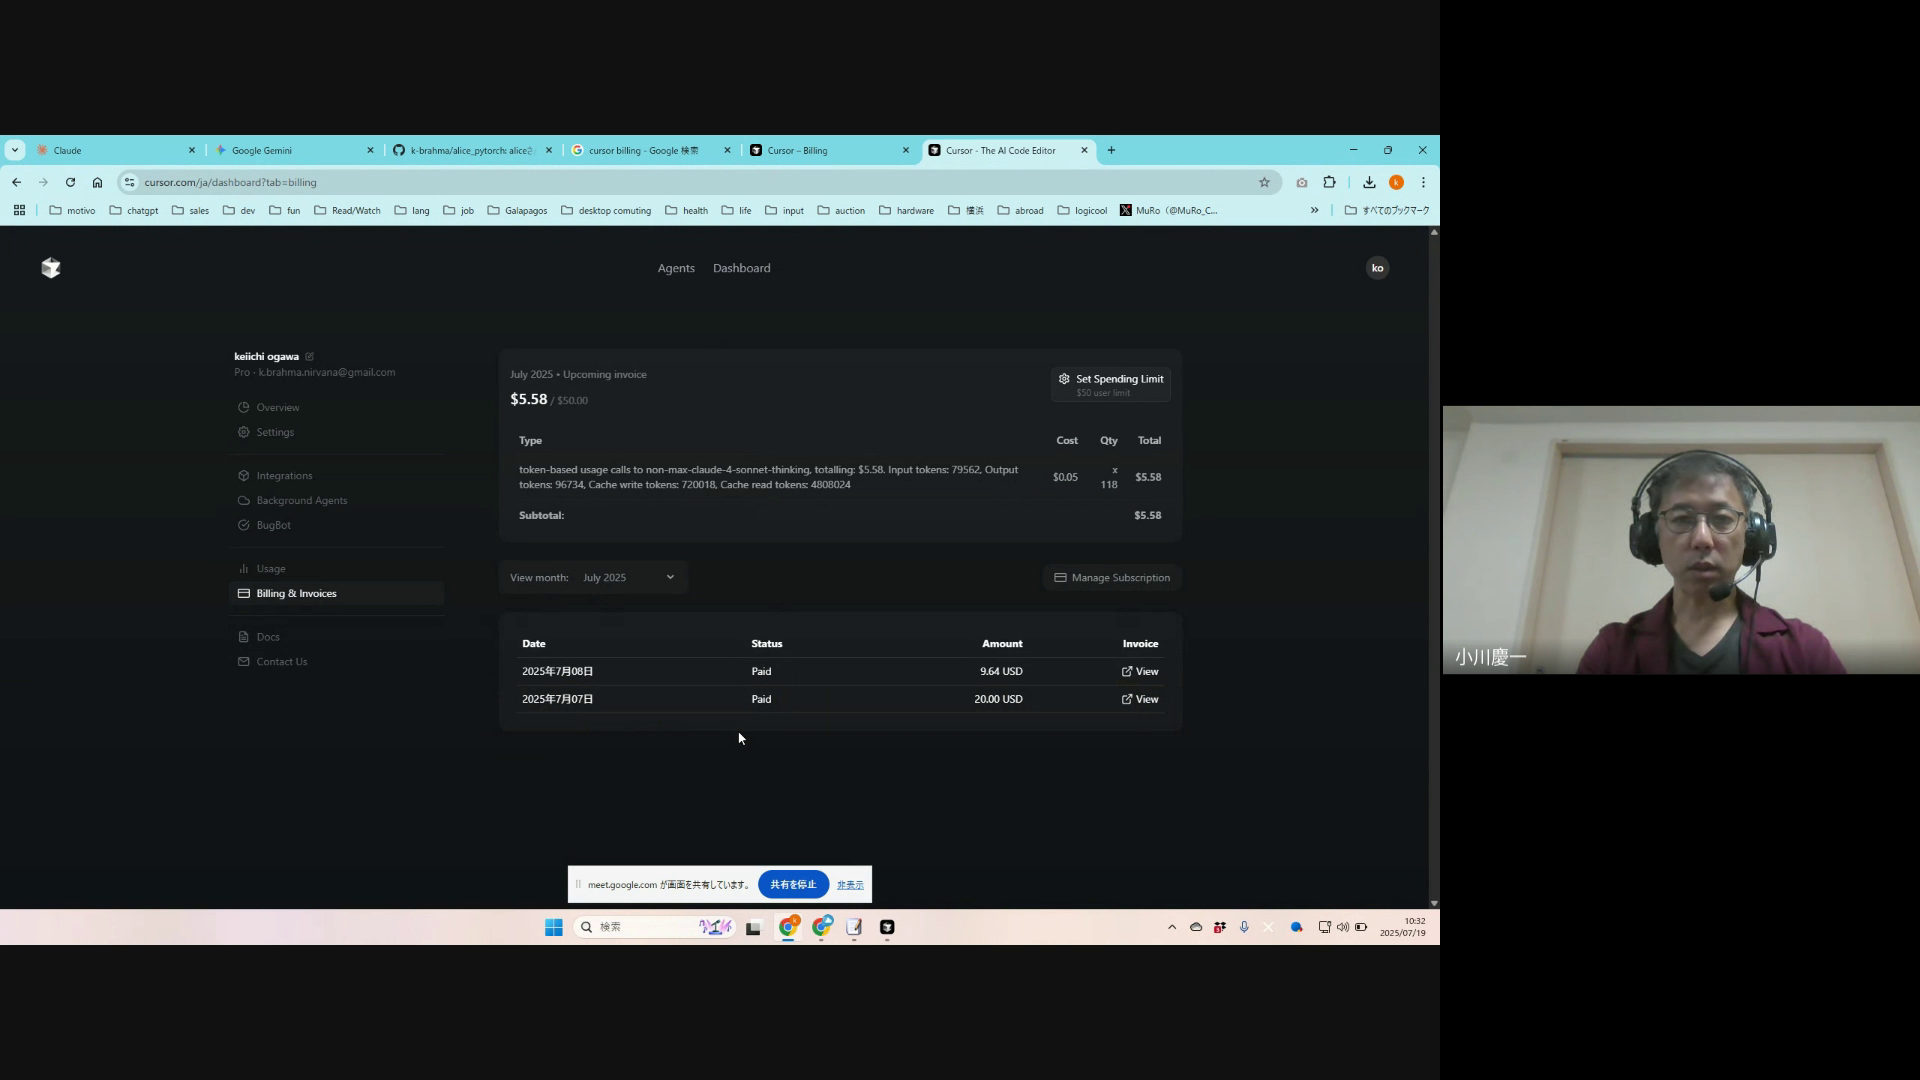
Task: Open Contact Us in sidebar
Action: [281, 662]
